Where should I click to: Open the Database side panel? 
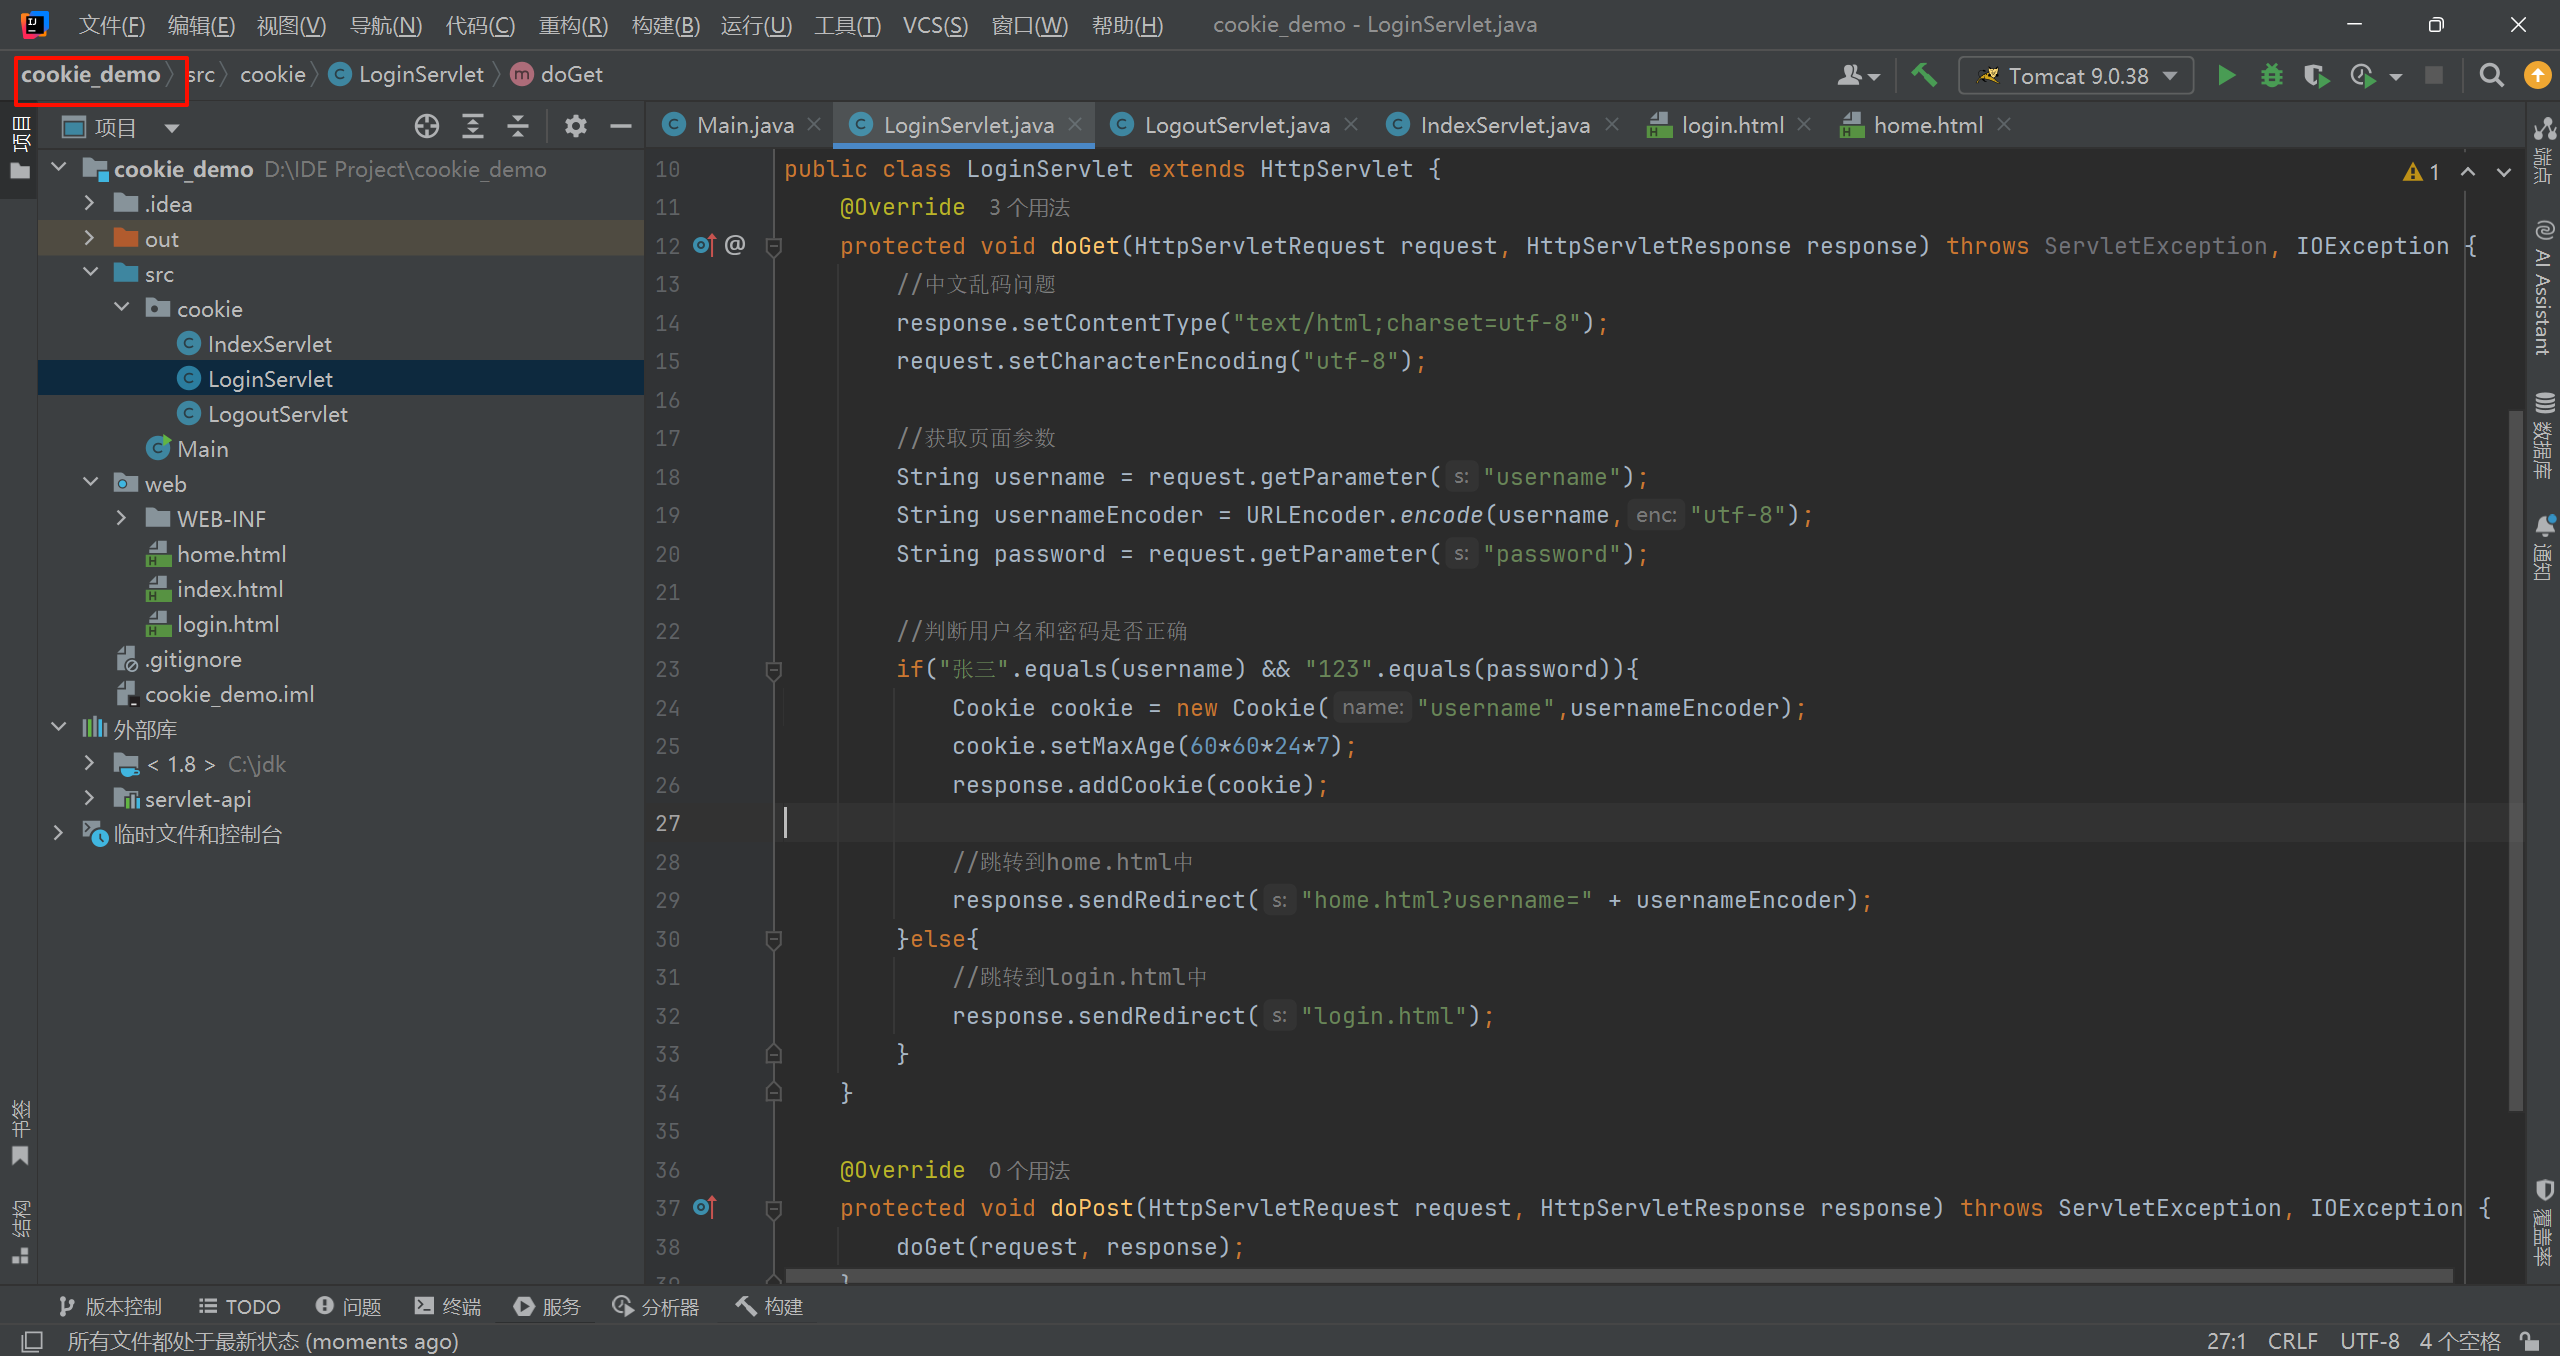2543,436
